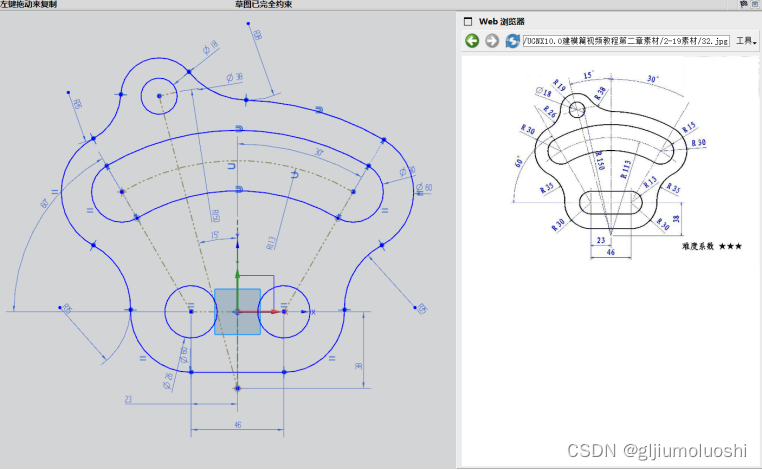Select the 23 horizontal dimension
Screen dimensions: 762x470
(128, 400)
